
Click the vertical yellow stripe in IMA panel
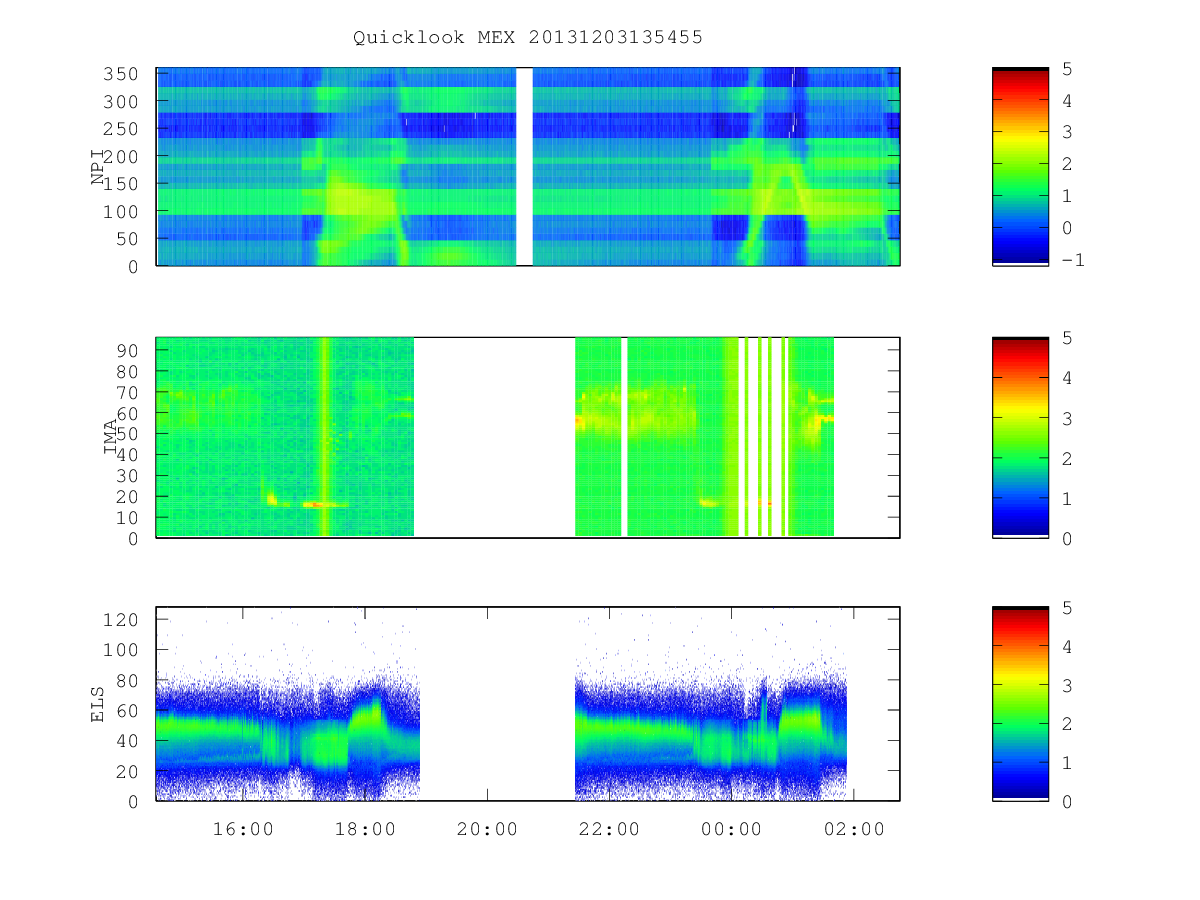(x=324, y=437)
